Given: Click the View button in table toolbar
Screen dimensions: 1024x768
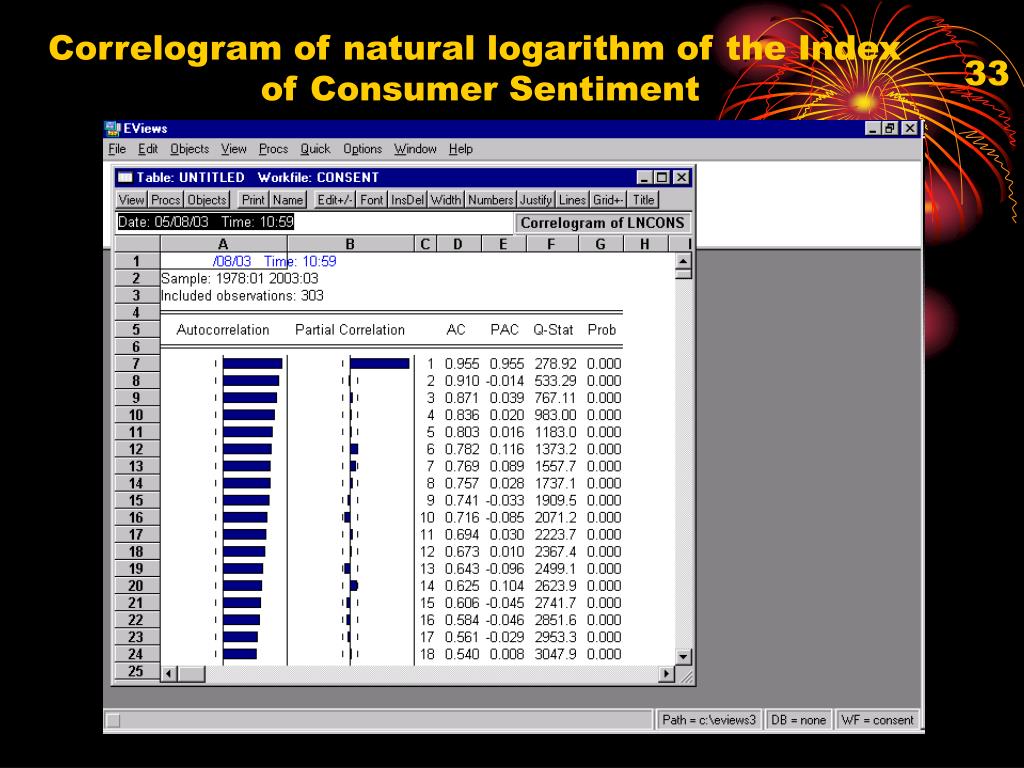Looking at the screenshot, I should click(x=131, y=200).
